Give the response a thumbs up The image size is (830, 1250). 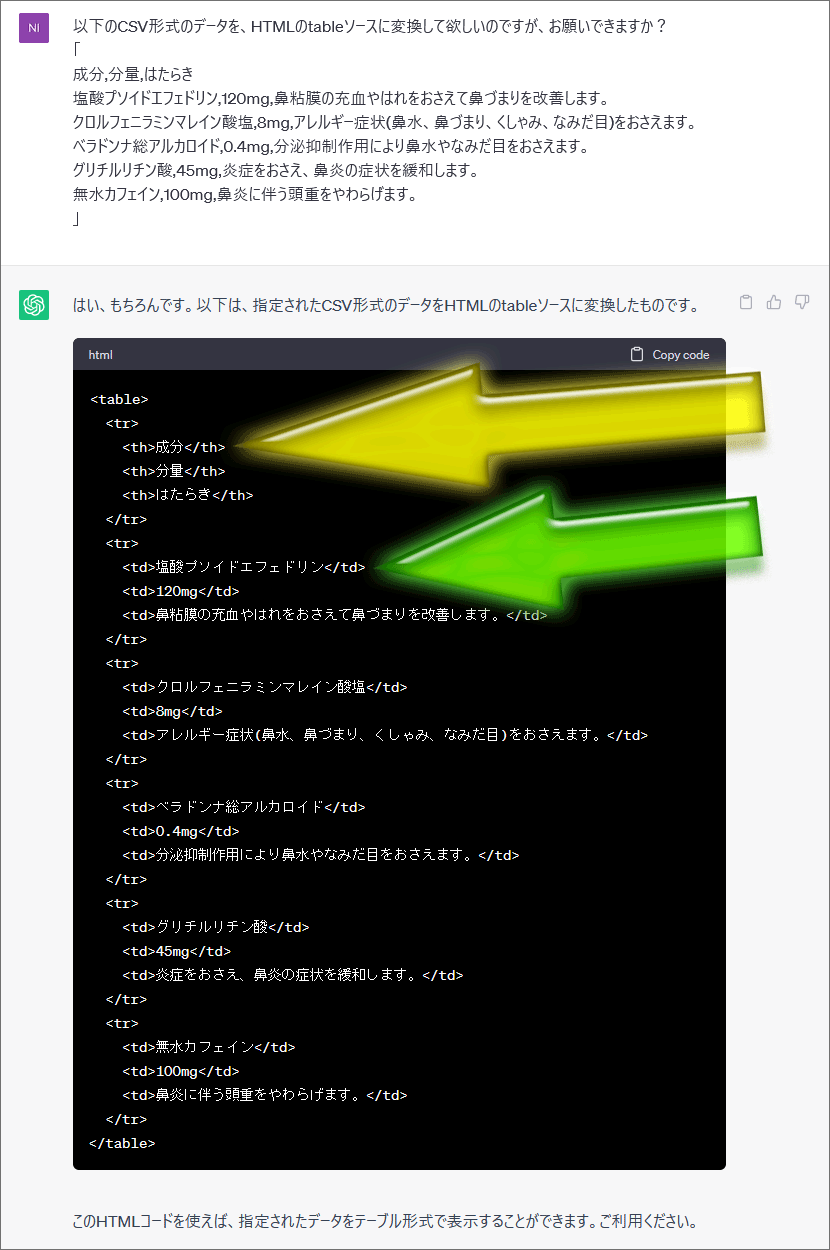tap(774, 302)
